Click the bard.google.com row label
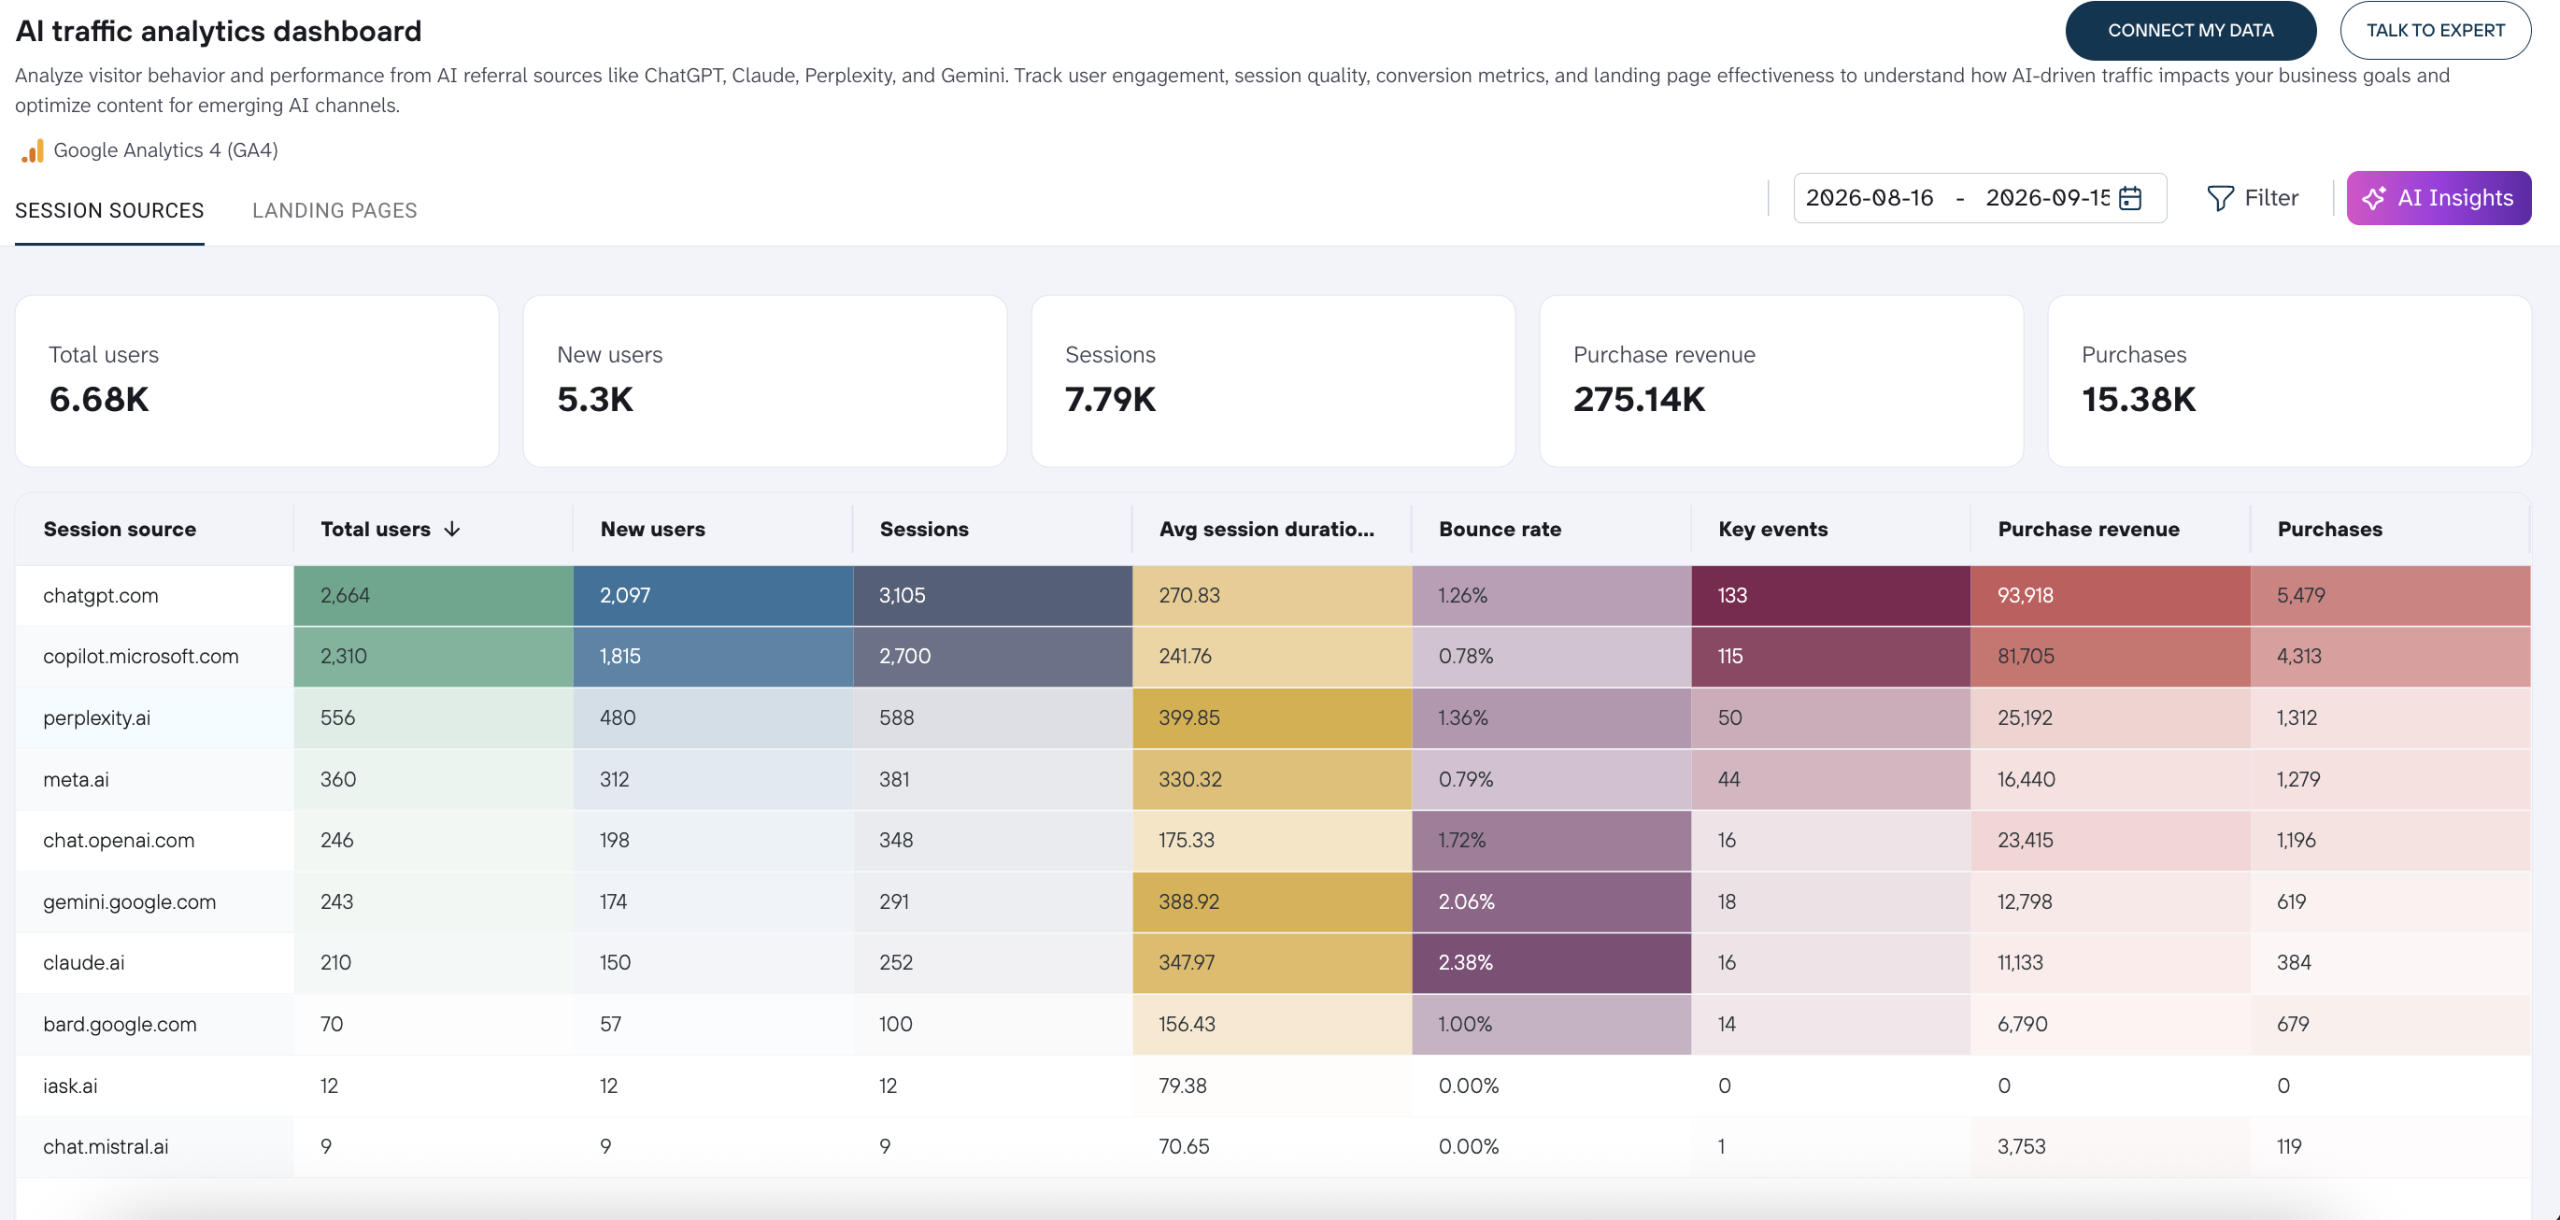Screen dimensions: 2560x1220 [x=119, y=1024]
